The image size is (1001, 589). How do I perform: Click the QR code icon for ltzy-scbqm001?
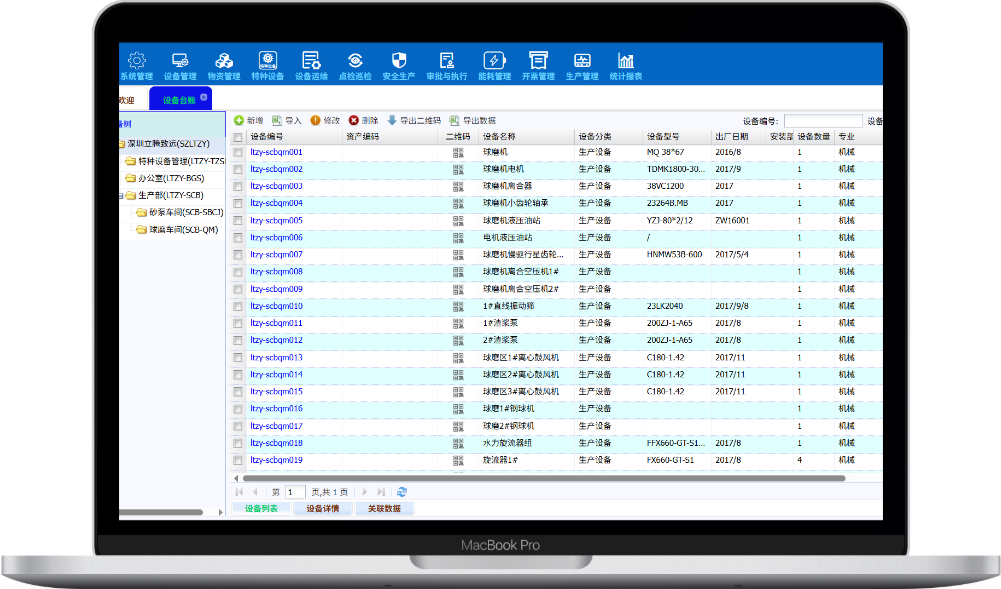pyautogui.click(x=458, y=153)
